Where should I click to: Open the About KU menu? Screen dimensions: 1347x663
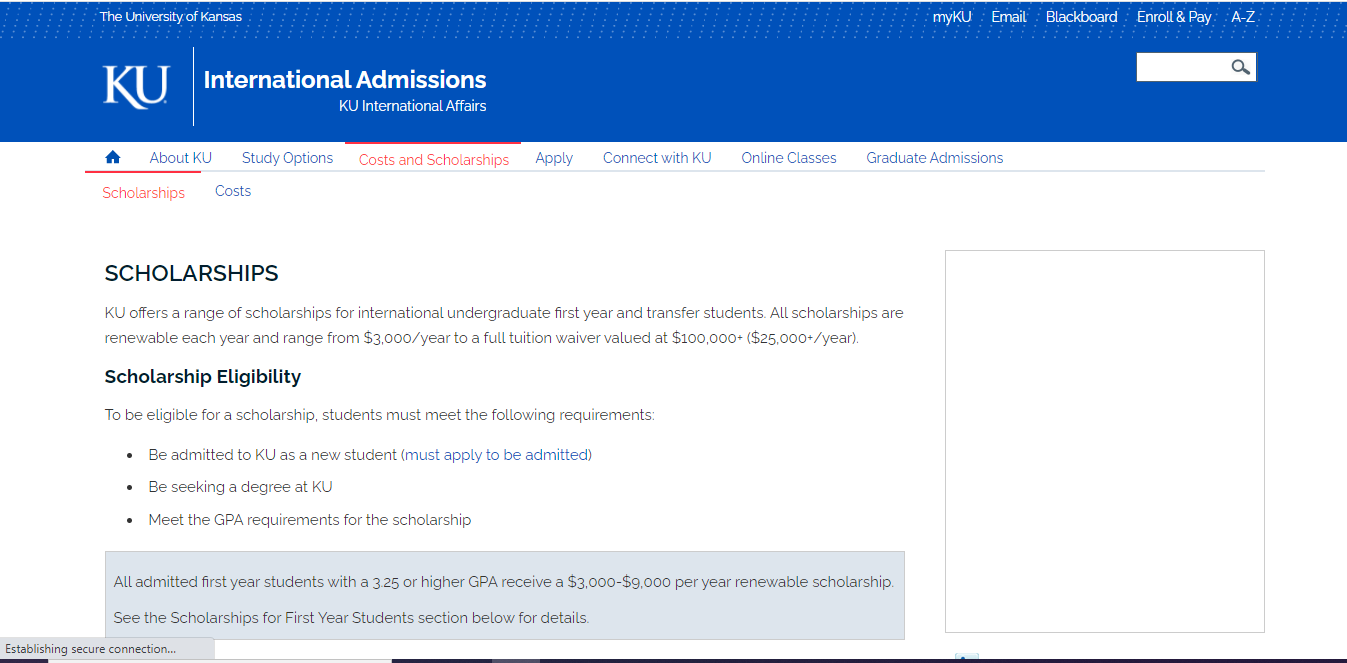pos(181,158)
